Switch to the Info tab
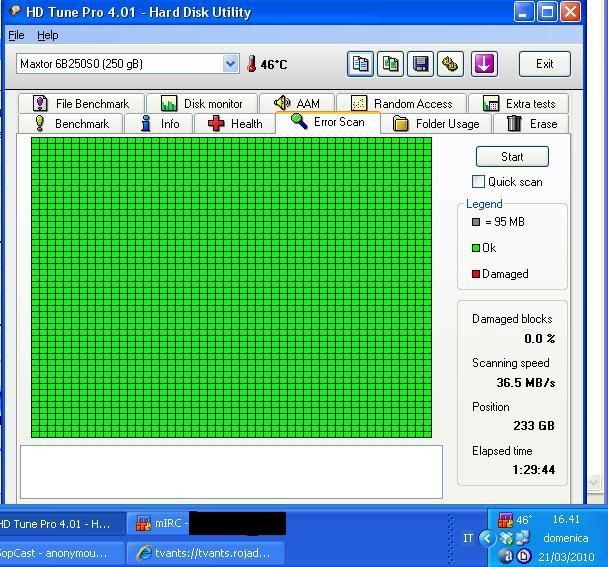Image resolution: width=608 pixels, height=567 pixels. (158, 124)
